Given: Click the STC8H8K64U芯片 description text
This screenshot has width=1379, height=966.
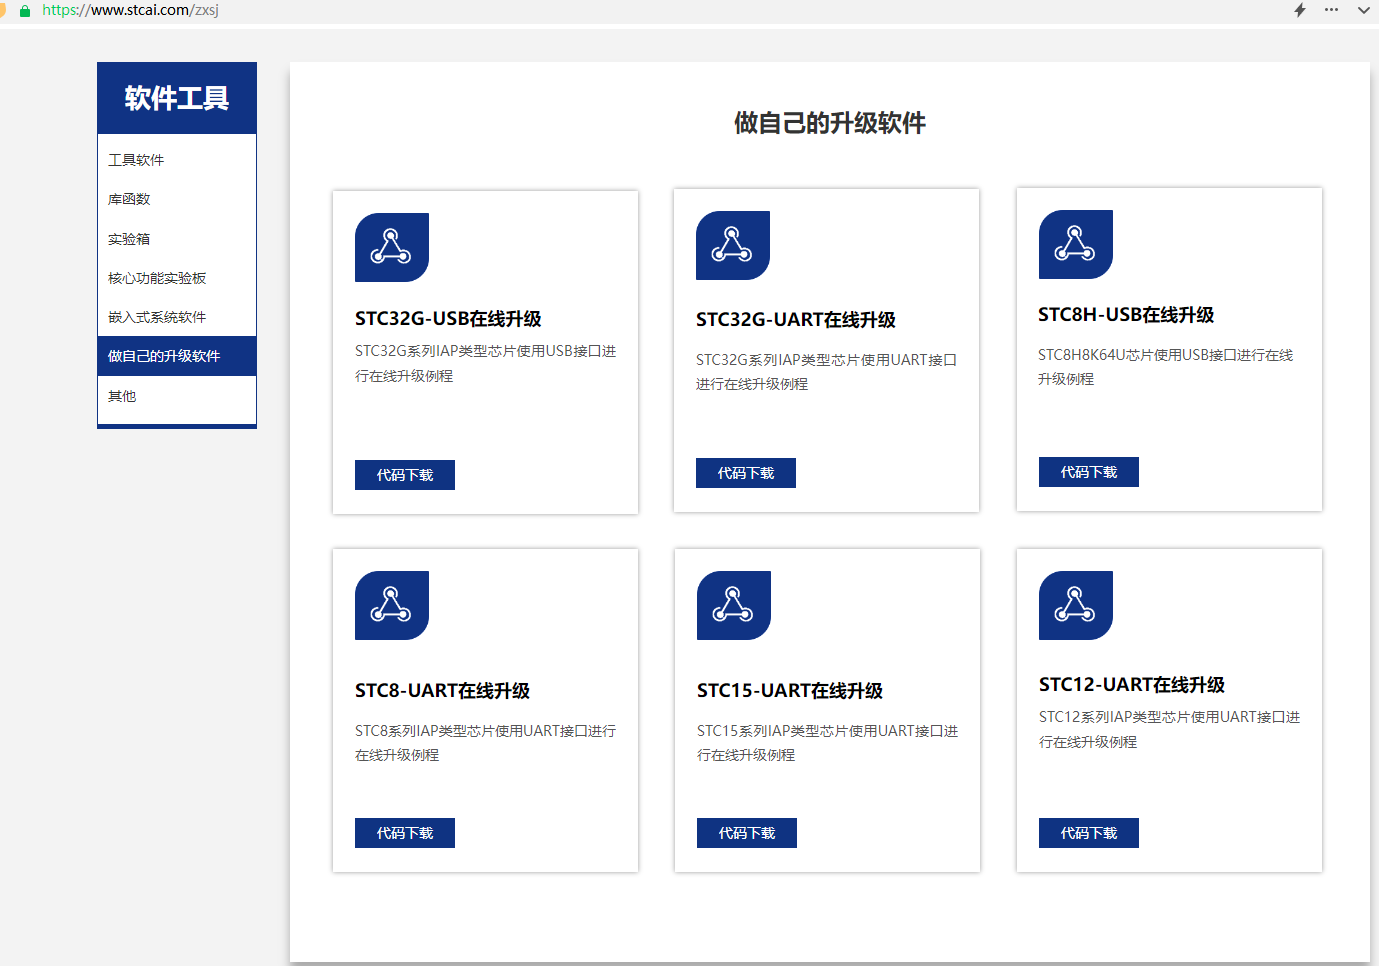Looking at the screenshot, I should [1166, 367].
